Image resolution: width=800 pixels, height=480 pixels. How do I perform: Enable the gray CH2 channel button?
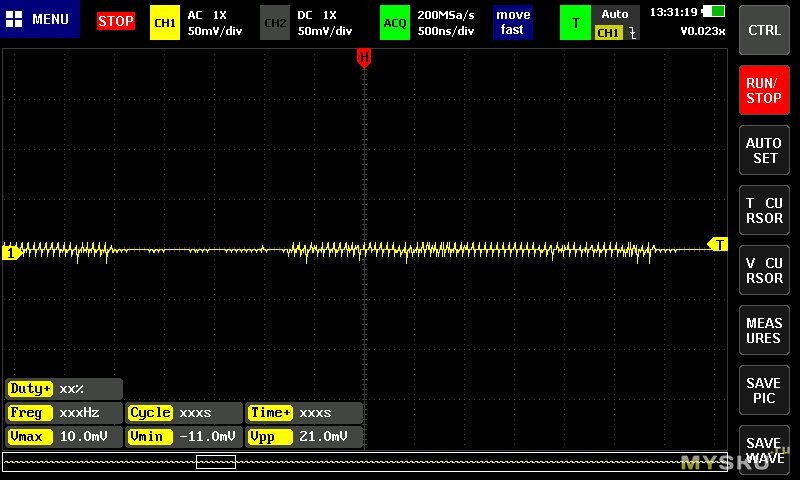275,23
